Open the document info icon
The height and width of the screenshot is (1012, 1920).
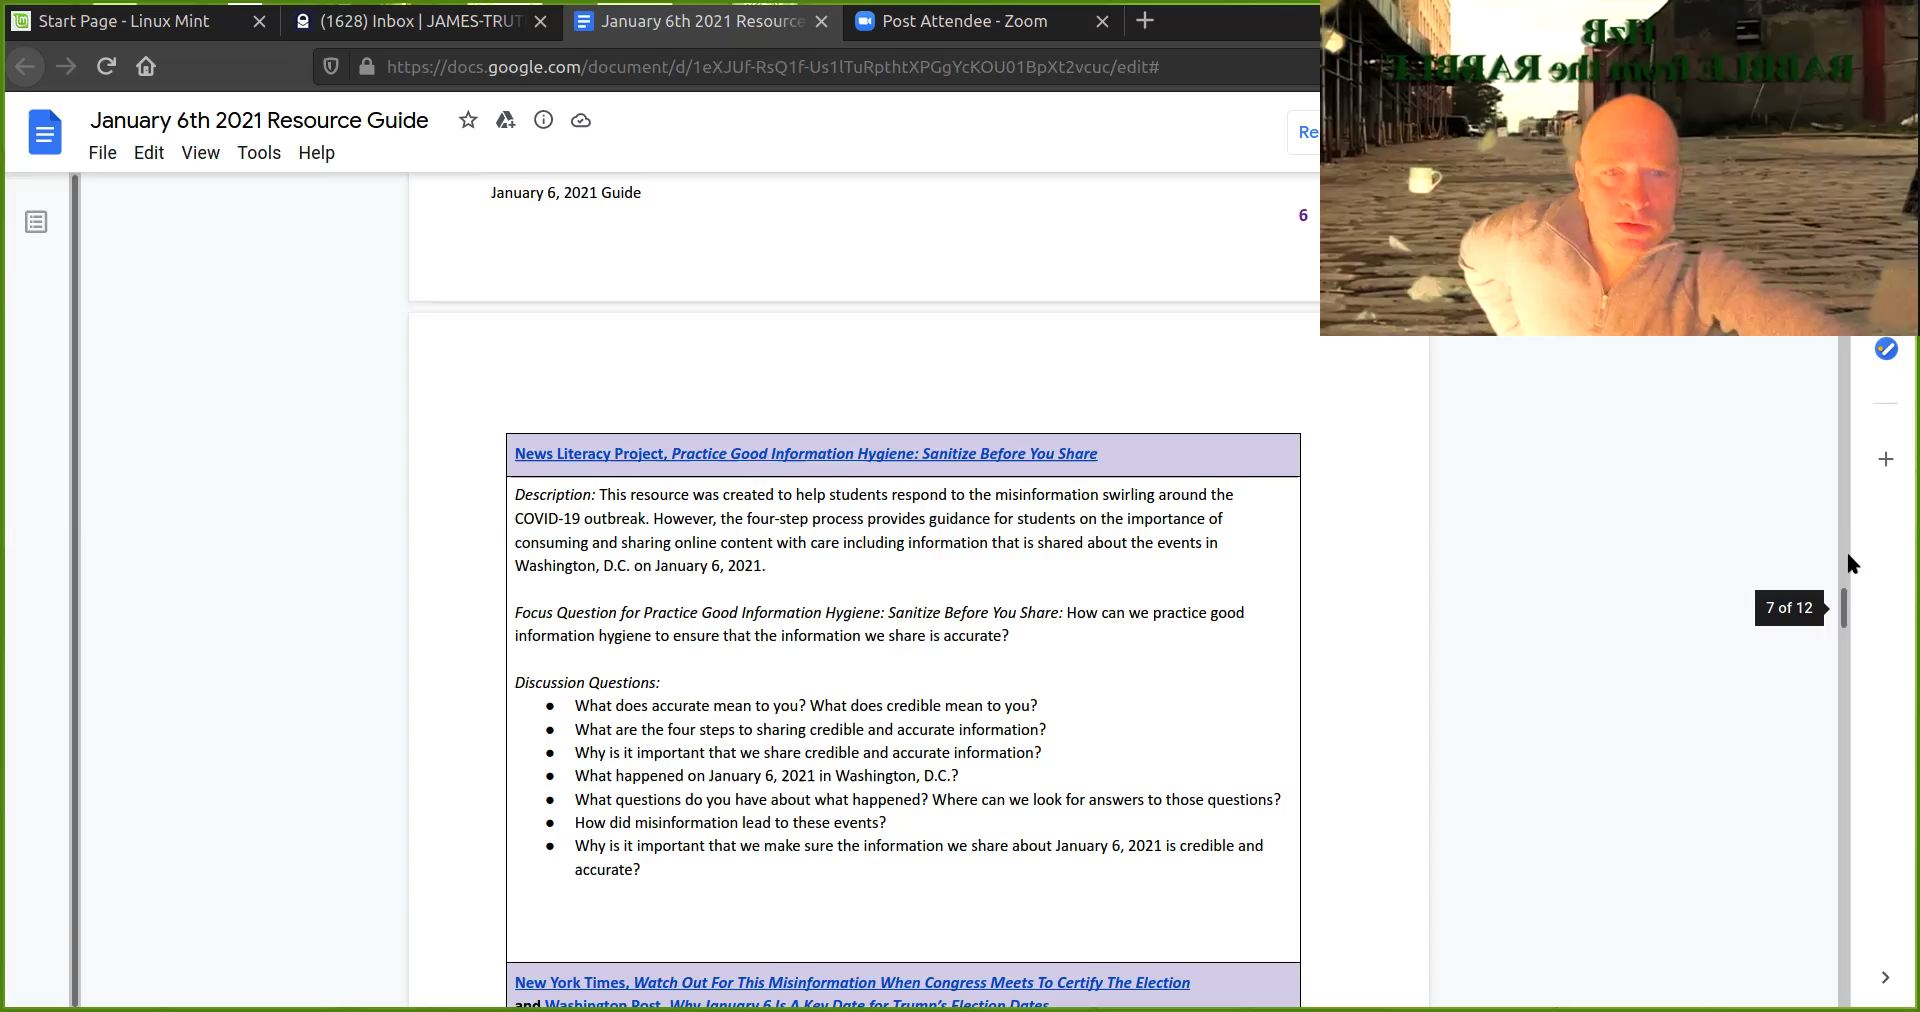543,121
